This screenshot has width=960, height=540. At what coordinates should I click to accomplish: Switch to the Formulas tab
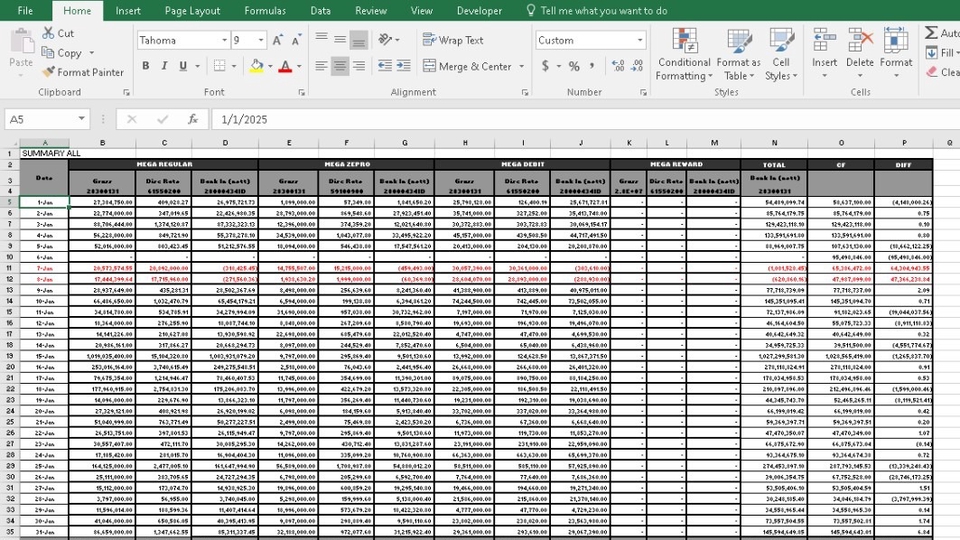265,10
